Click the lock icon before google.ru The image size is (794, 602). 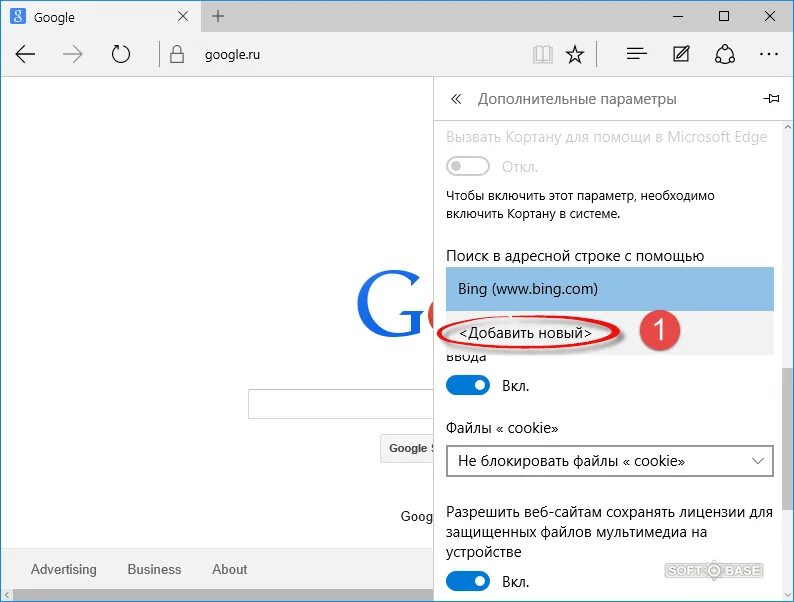[x=177, y=54]
